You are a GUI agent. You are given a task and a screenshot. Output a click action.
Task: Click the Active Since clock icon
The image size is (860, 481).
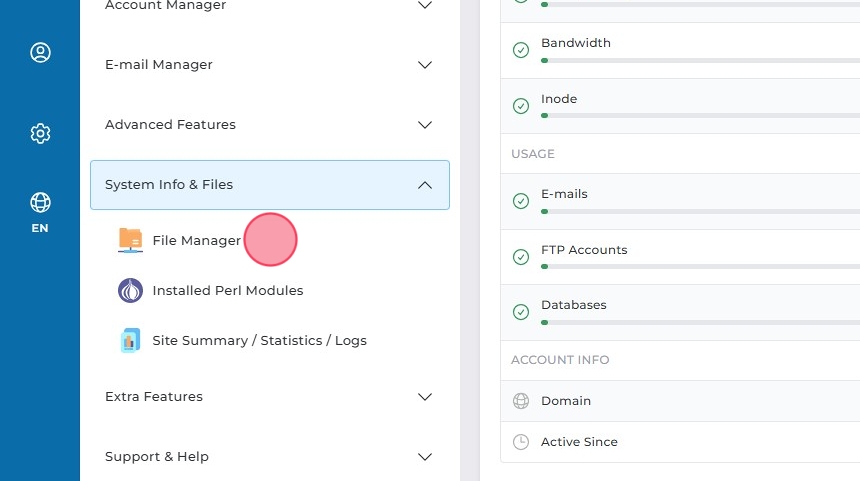(520, 442)
